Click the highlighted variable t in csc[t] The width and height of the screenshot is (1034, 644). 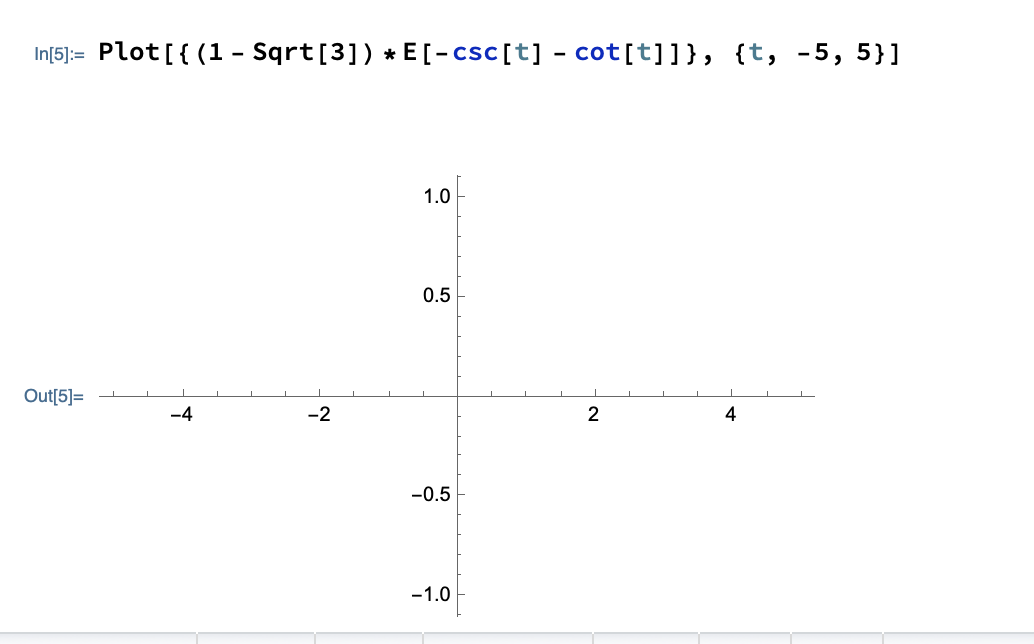(521, 52)
